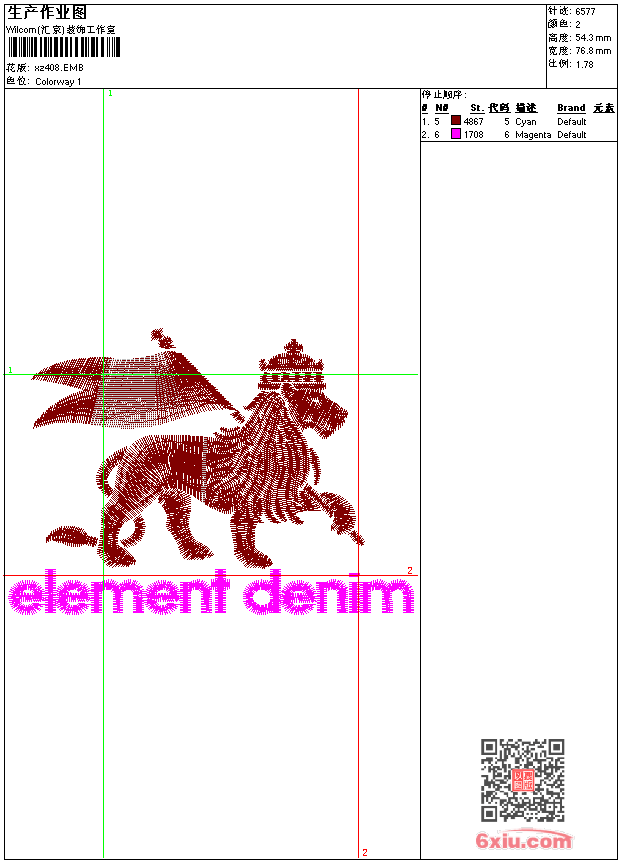Click the width value 76.8 mm
This screenshot has width=620, height=860.
pyautogui.click(x=593, y=51)
